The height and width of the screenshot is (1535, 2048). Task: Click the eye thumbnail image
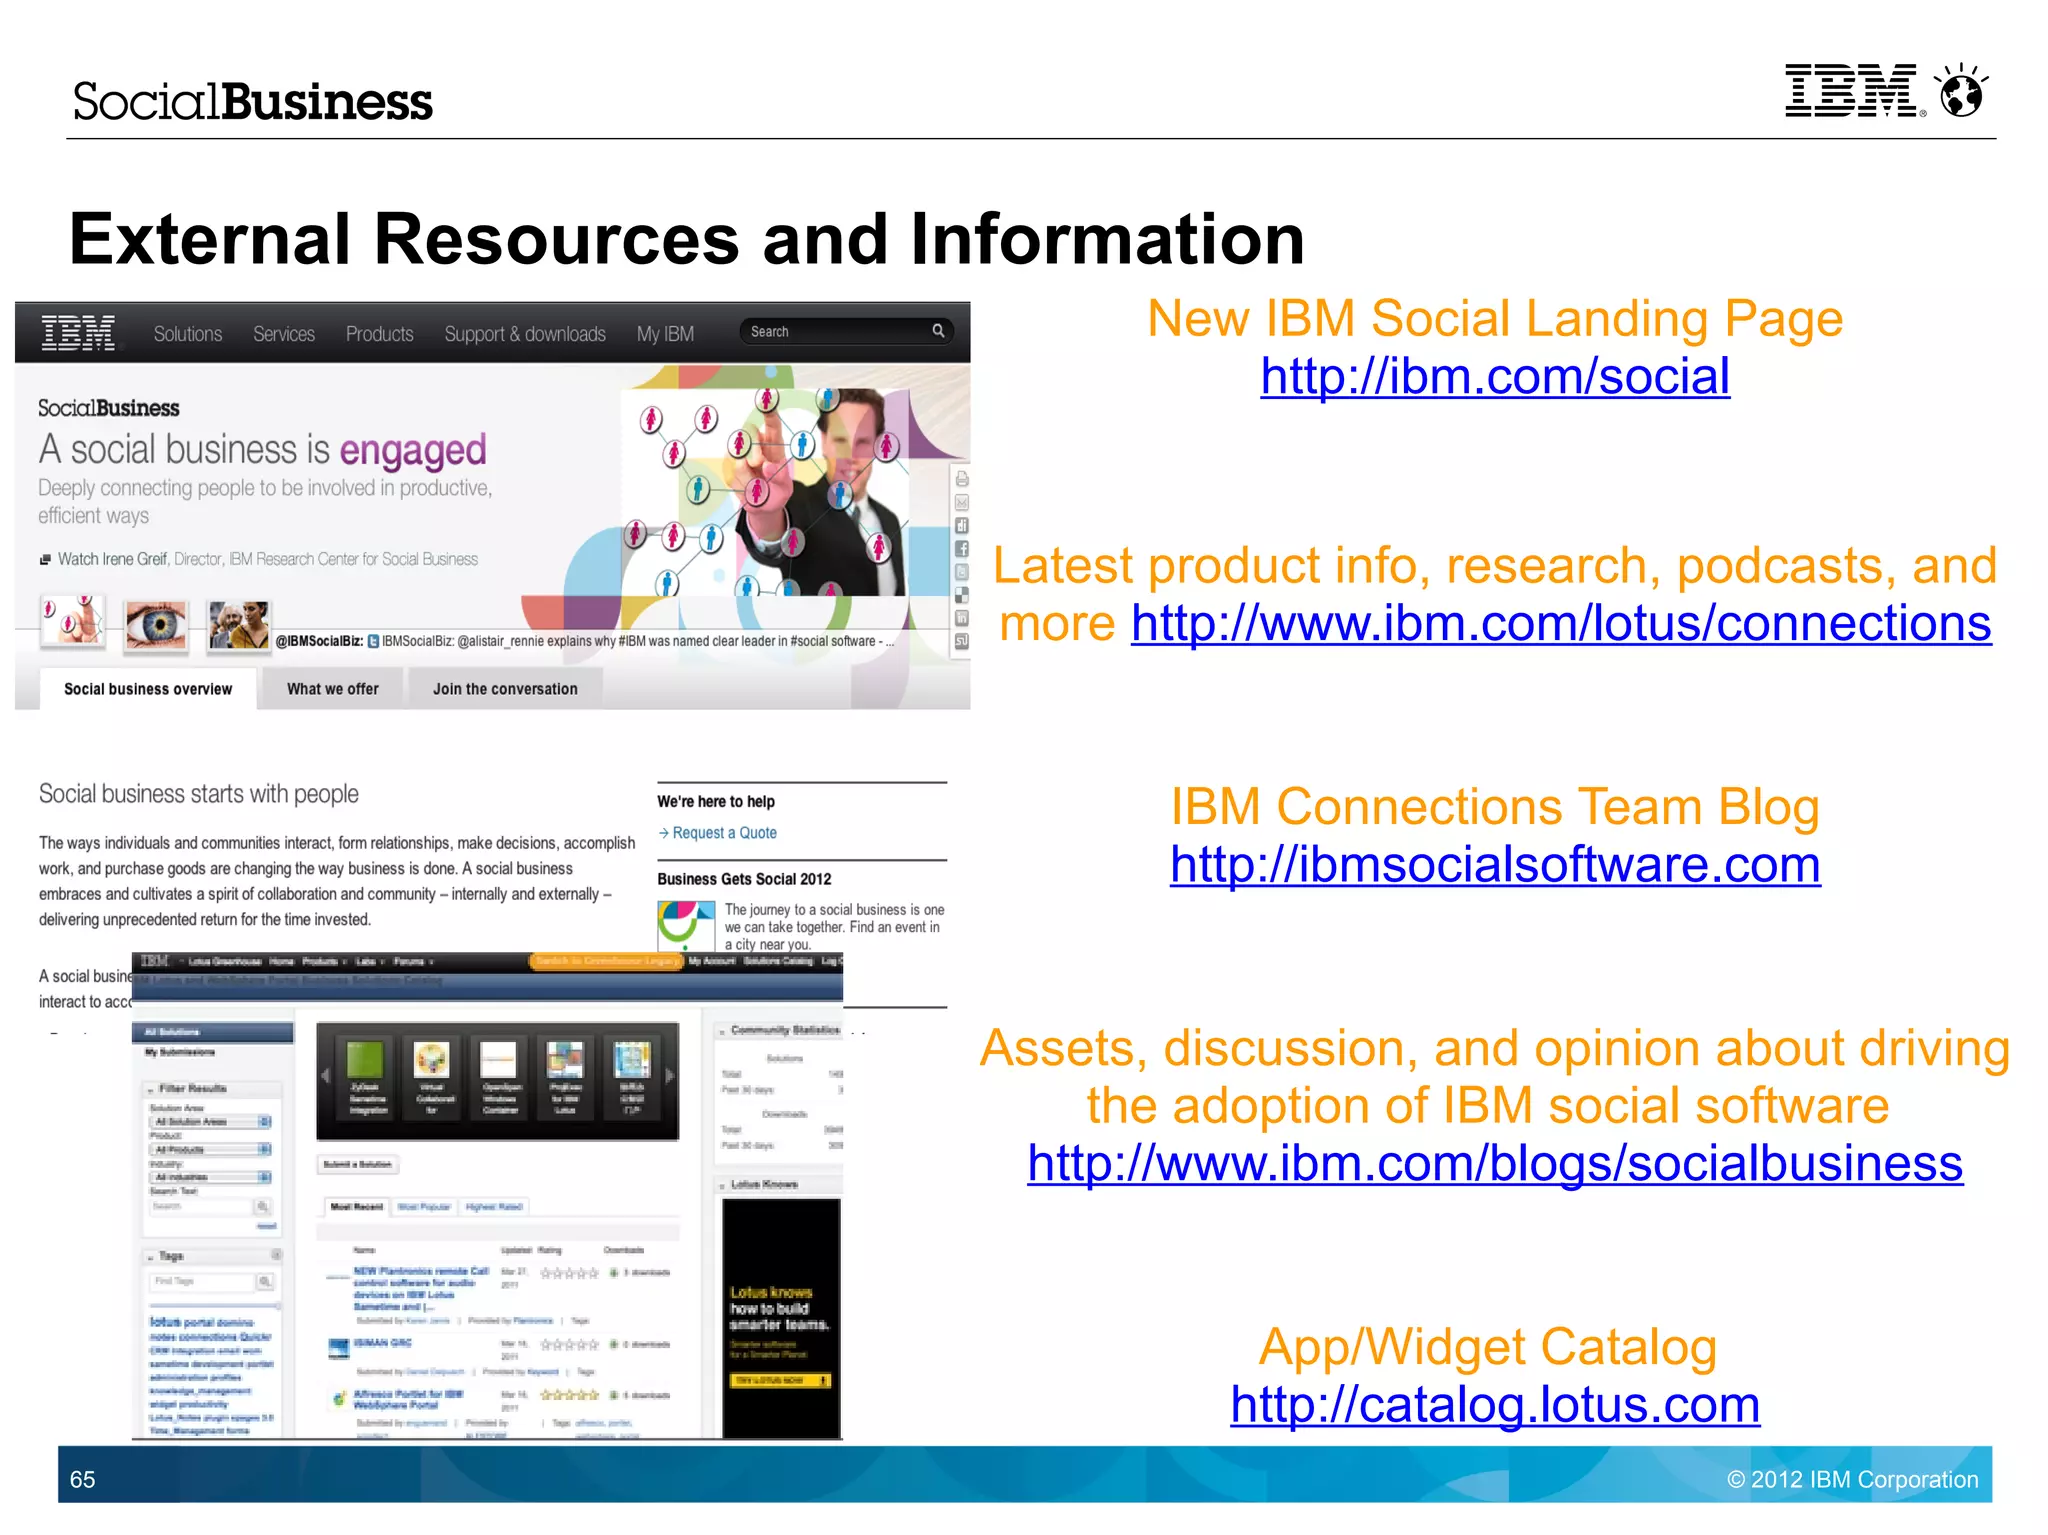tap(156, 626)
